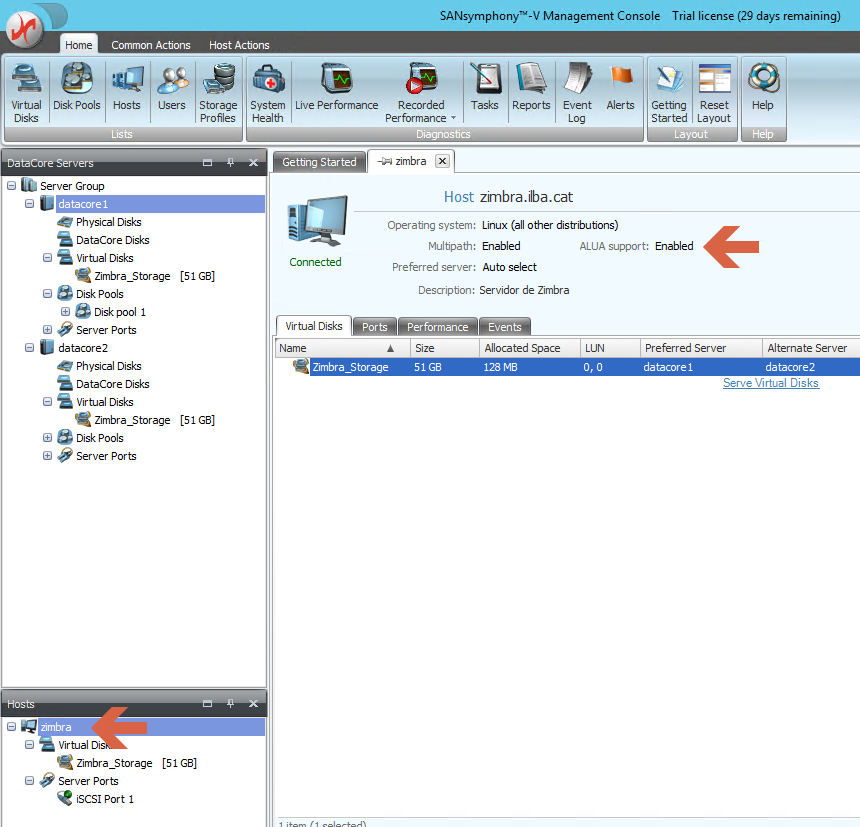Select Physical Disks under datacore2
860x827 pixels.
[x=109, y=366]
